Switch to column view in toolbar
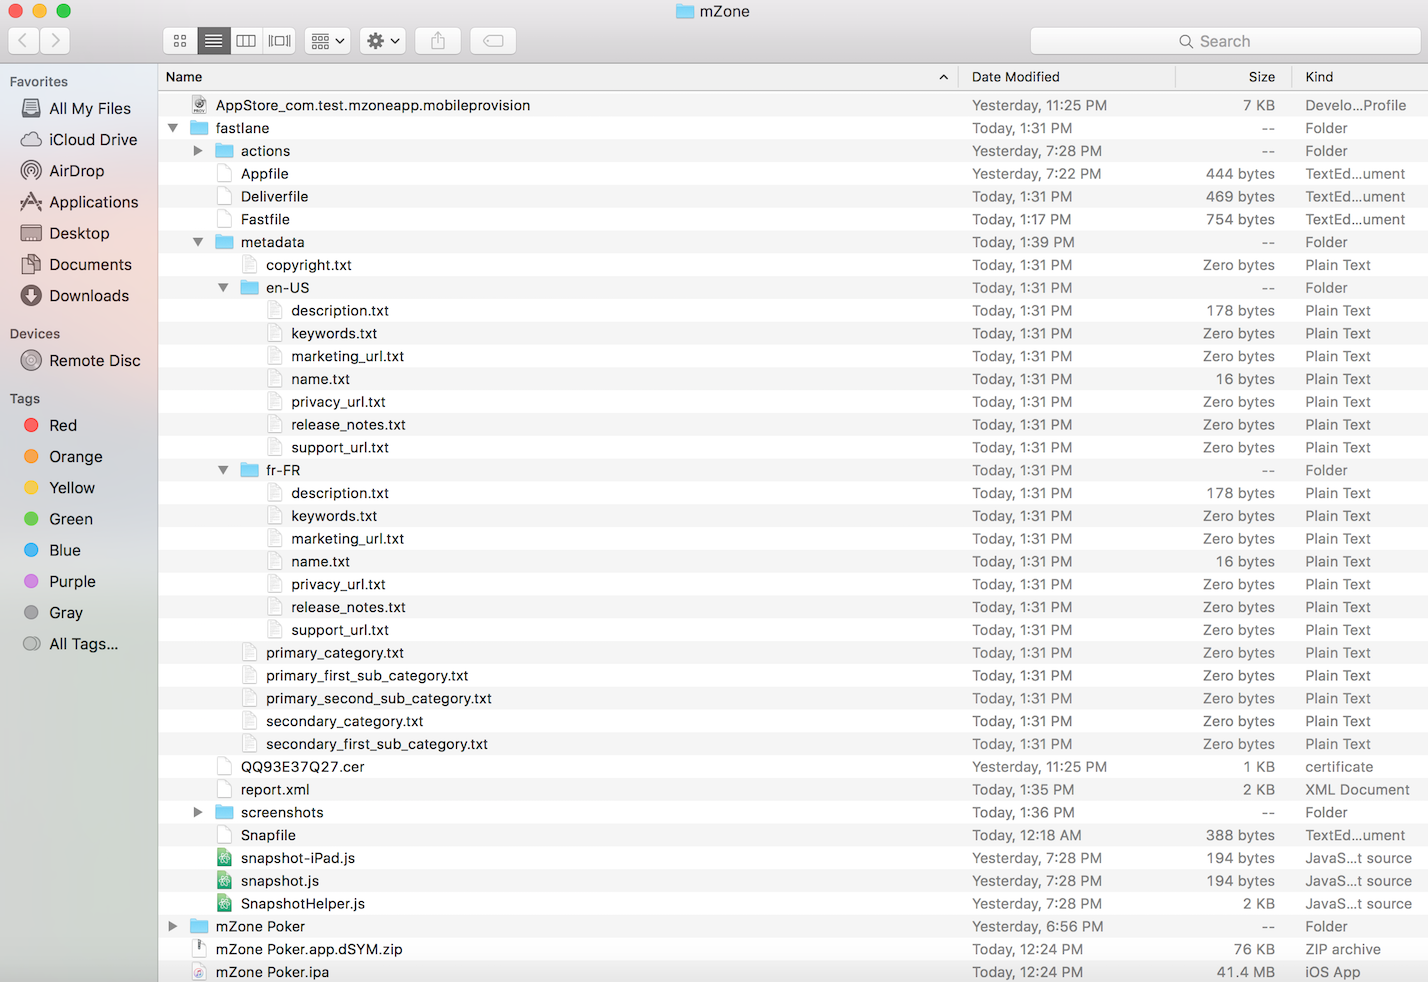Viewport: 1428px width, 982px height. (x=246, y=41)
